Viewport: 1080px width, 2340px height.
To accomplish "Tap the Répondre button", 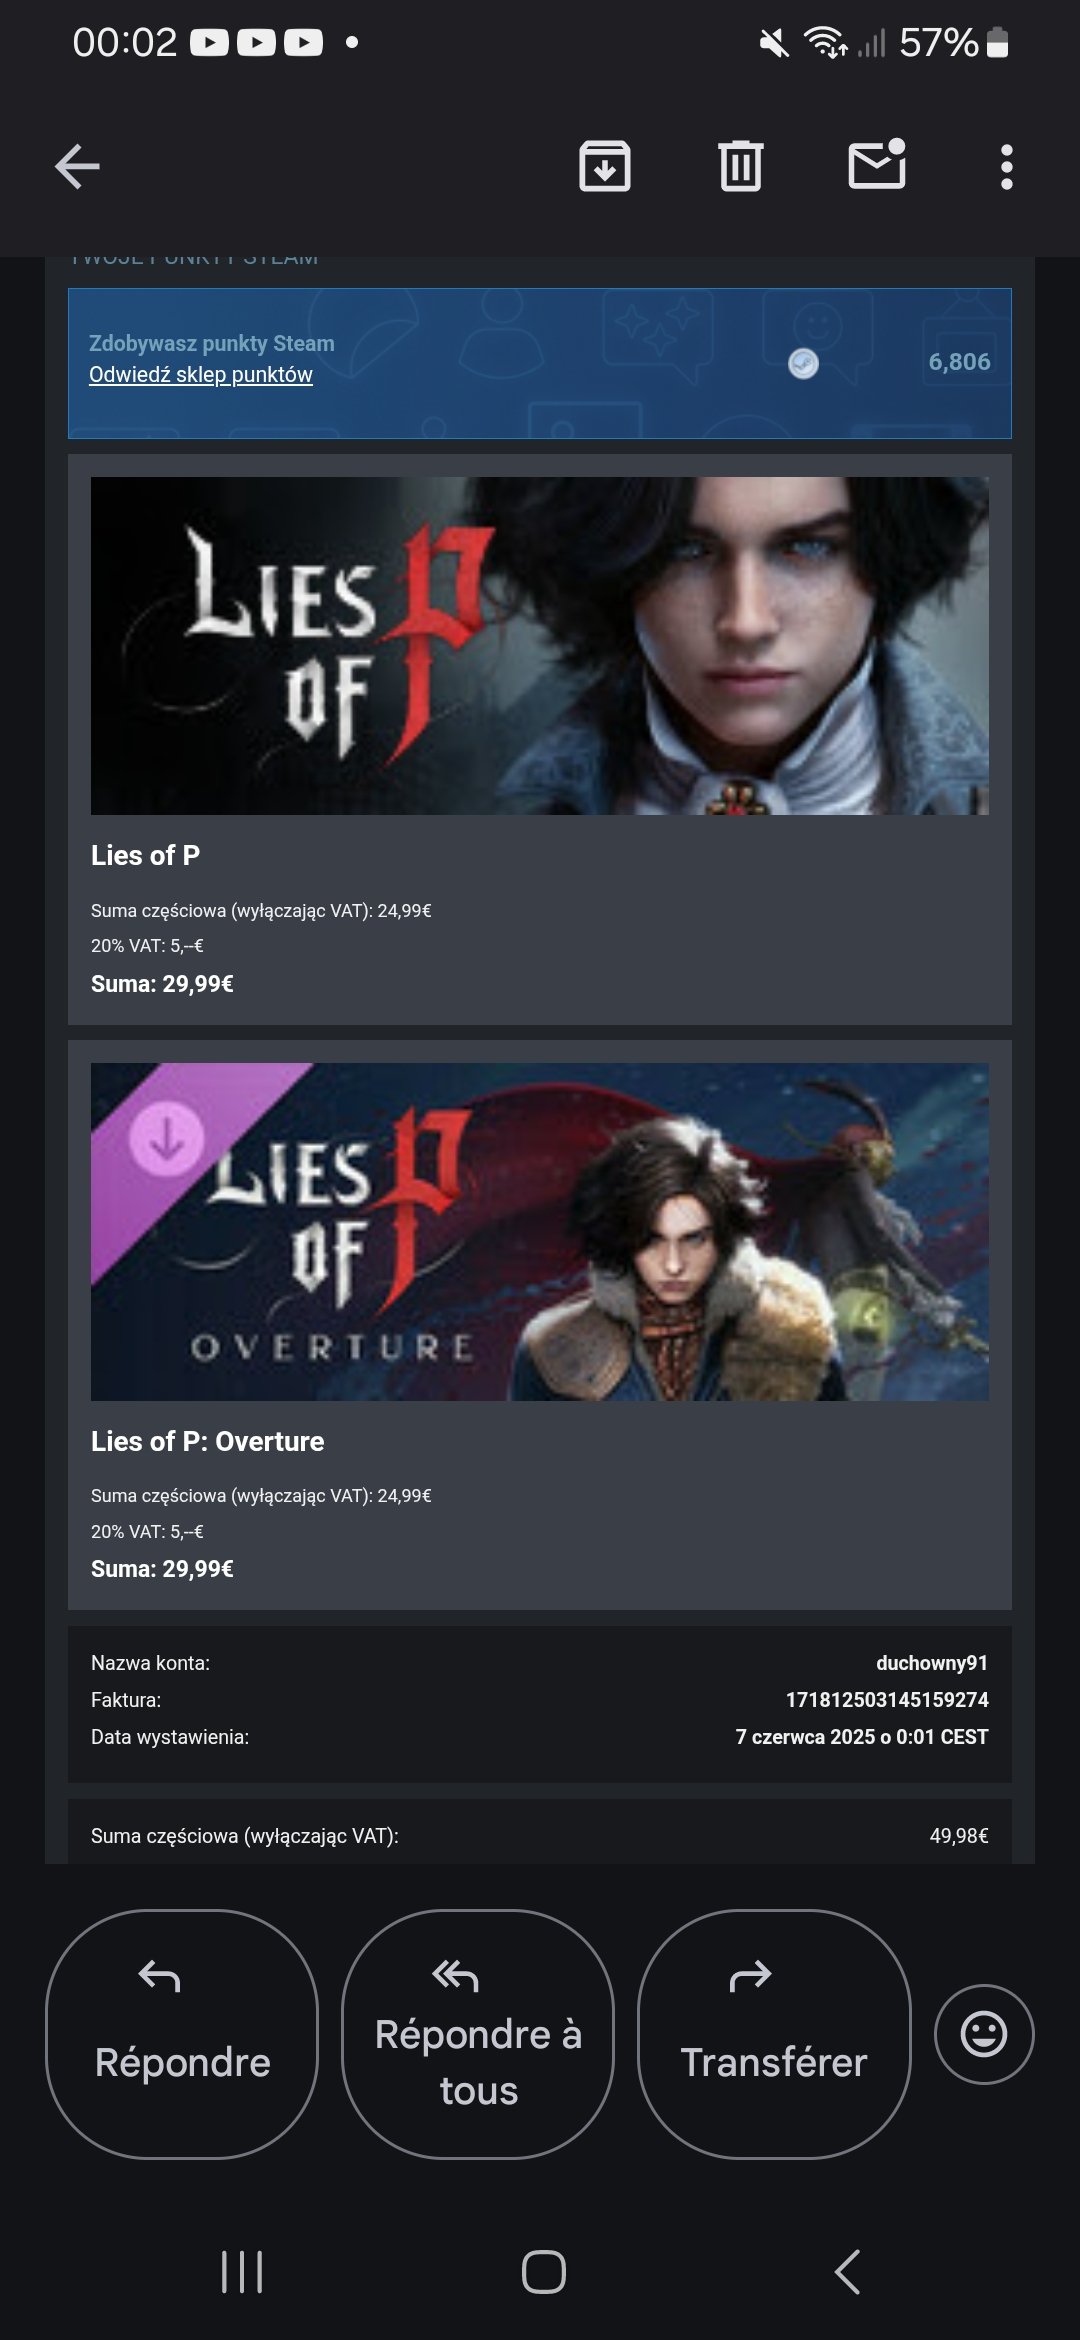I will [x=182, y=2034].
